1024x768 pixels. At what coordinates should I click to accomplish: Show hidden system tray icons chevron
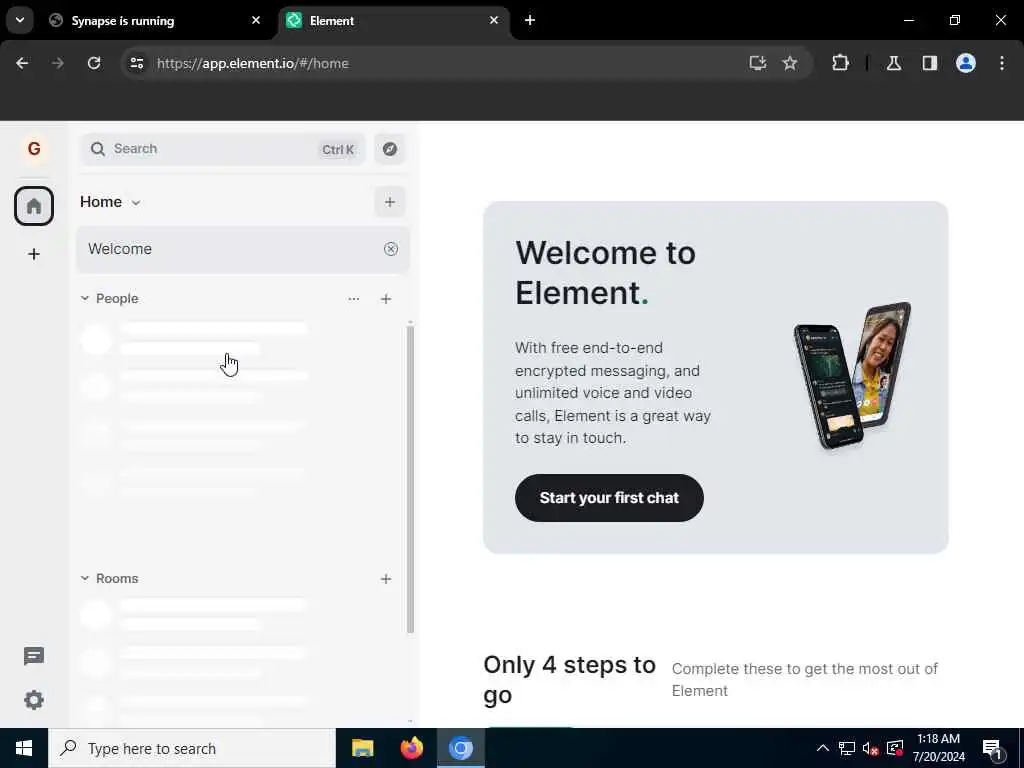point(823,748)
